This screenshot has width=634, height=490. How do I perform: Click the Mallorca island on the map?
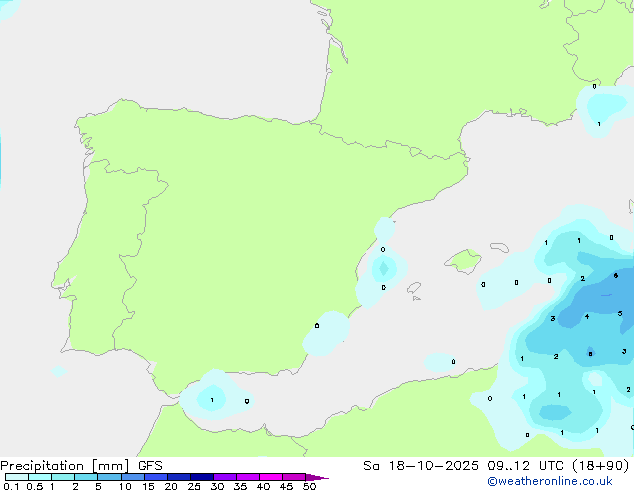click(x=463, y=261)
